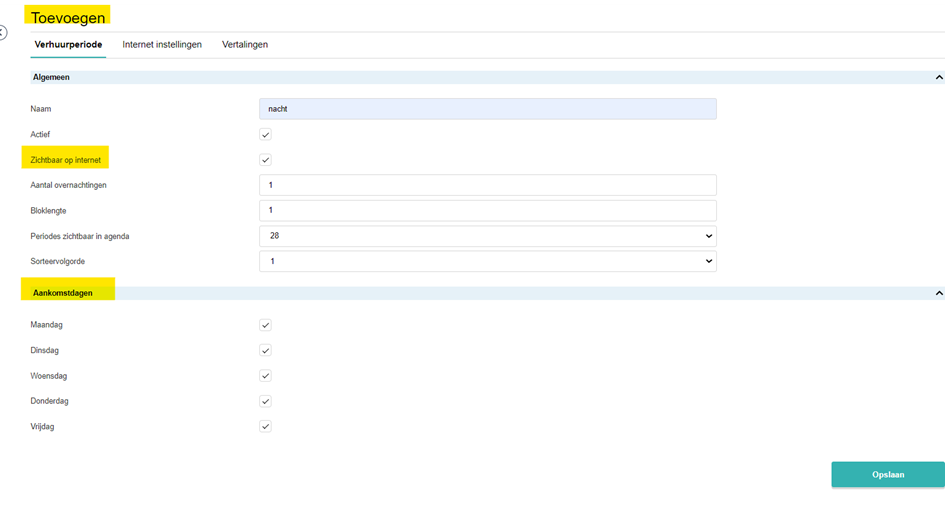Screen dimensions: 945x525
Task: Uncheck the Actief checkbox
Action: point(265,134)
